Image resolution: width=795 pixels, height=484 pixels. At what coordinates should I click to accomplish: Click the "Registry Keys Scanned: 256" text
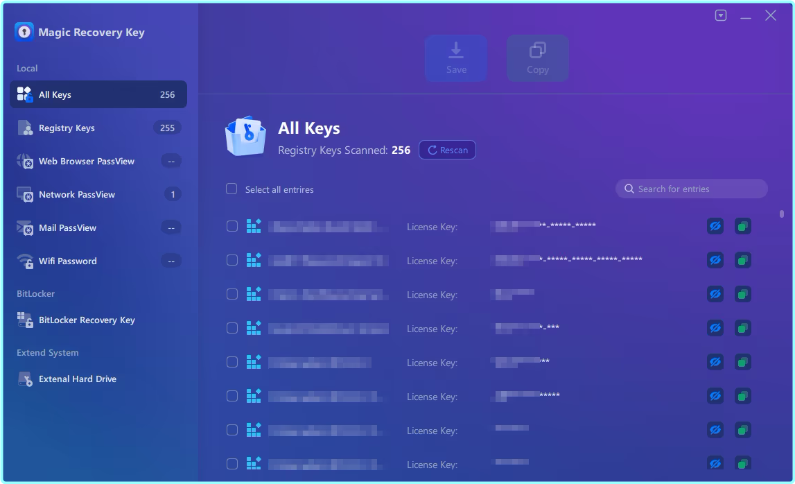tap(344, 150)
